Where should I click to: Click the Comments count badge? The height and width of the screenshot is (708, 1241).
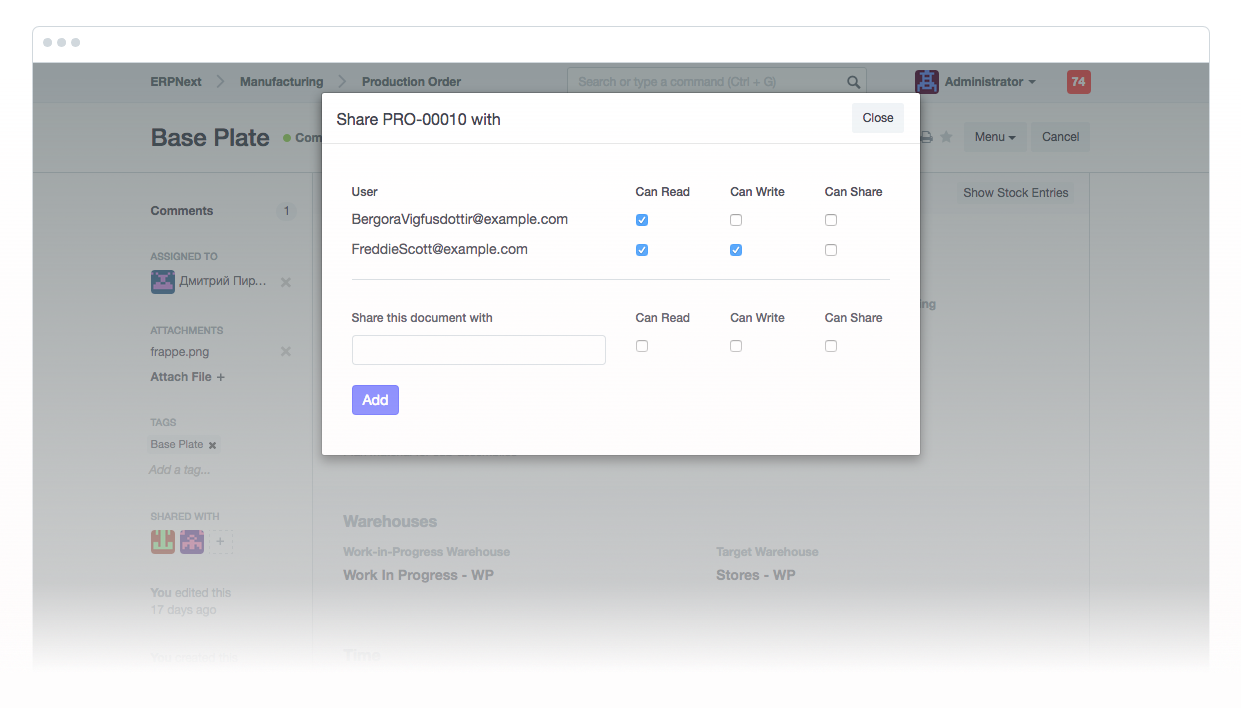point(286,211)
